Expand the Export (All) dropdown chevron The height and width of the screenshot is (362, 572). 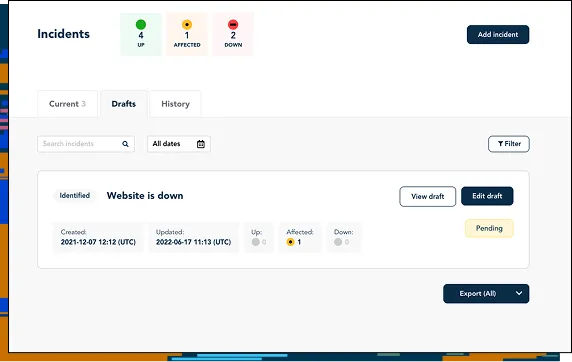(519, 293)
